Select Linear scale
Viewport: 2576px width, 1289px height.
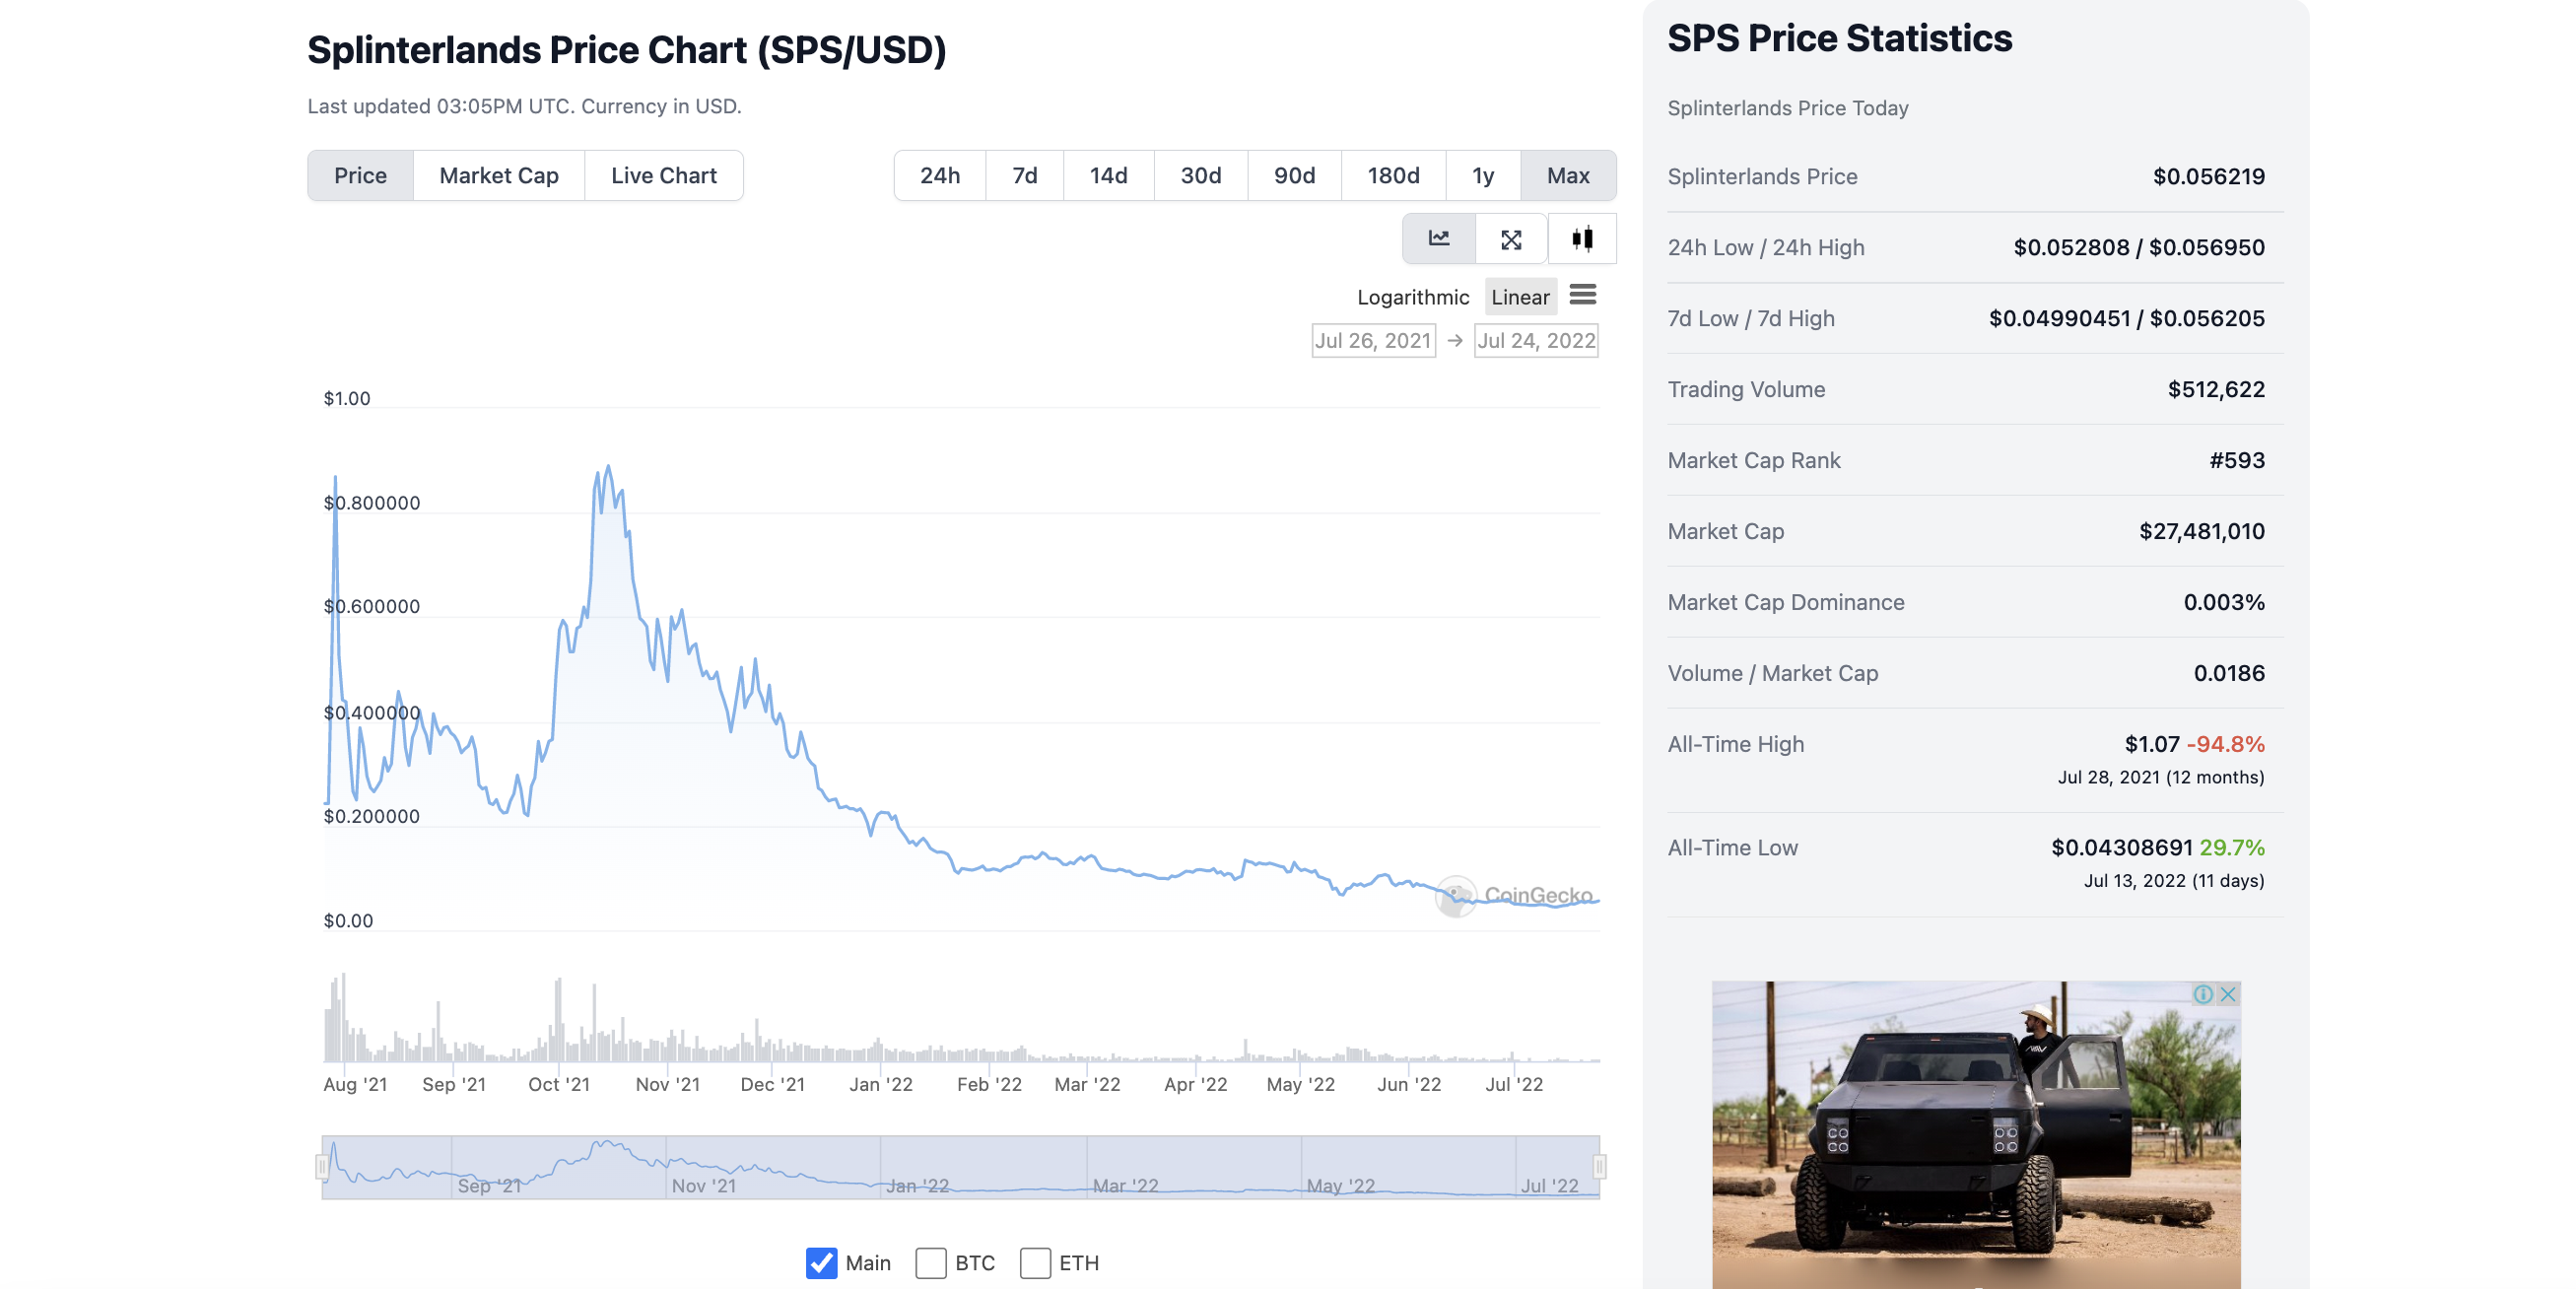(1520, 297)
